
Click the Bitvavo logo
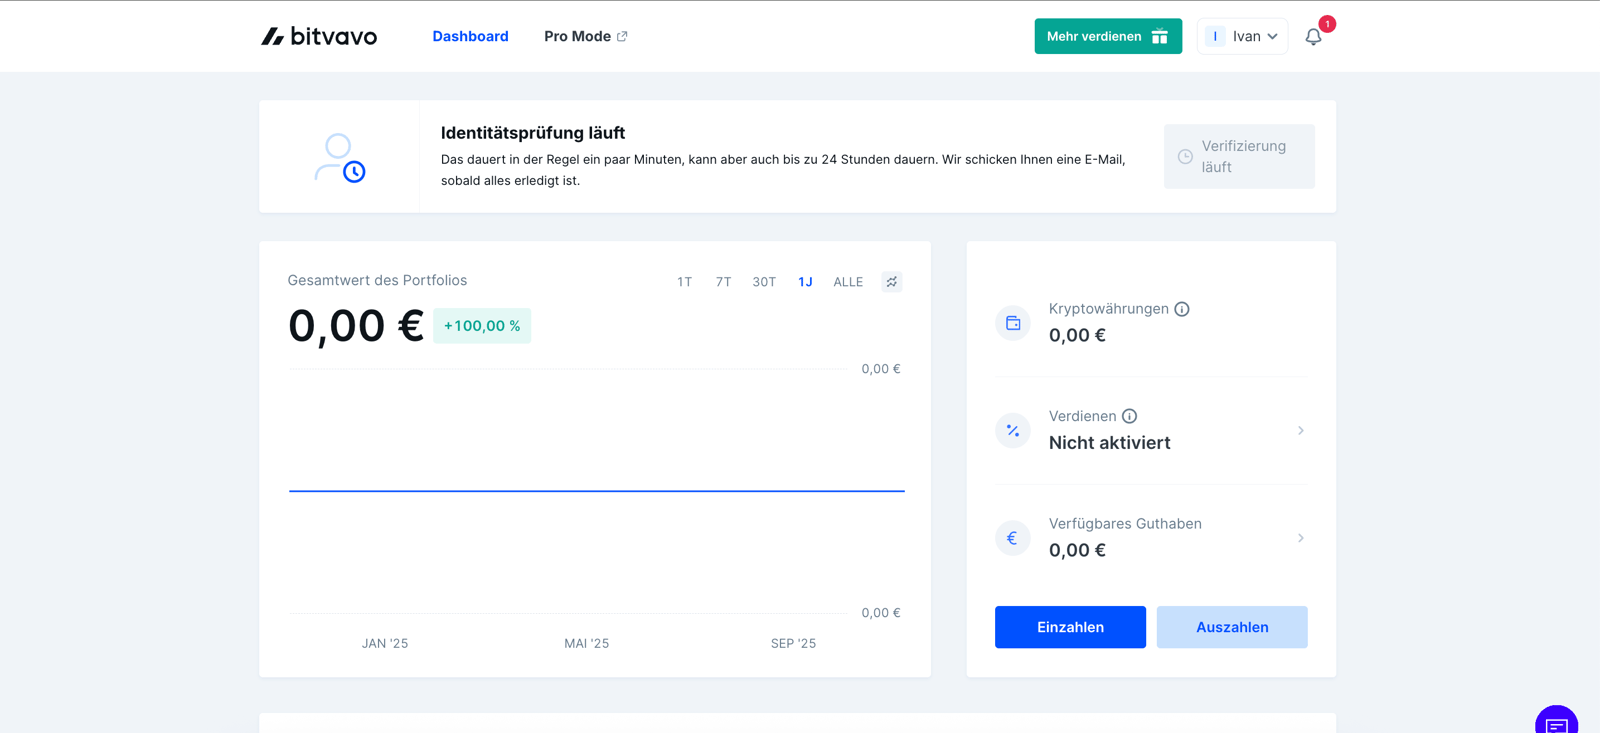[319, 36]
